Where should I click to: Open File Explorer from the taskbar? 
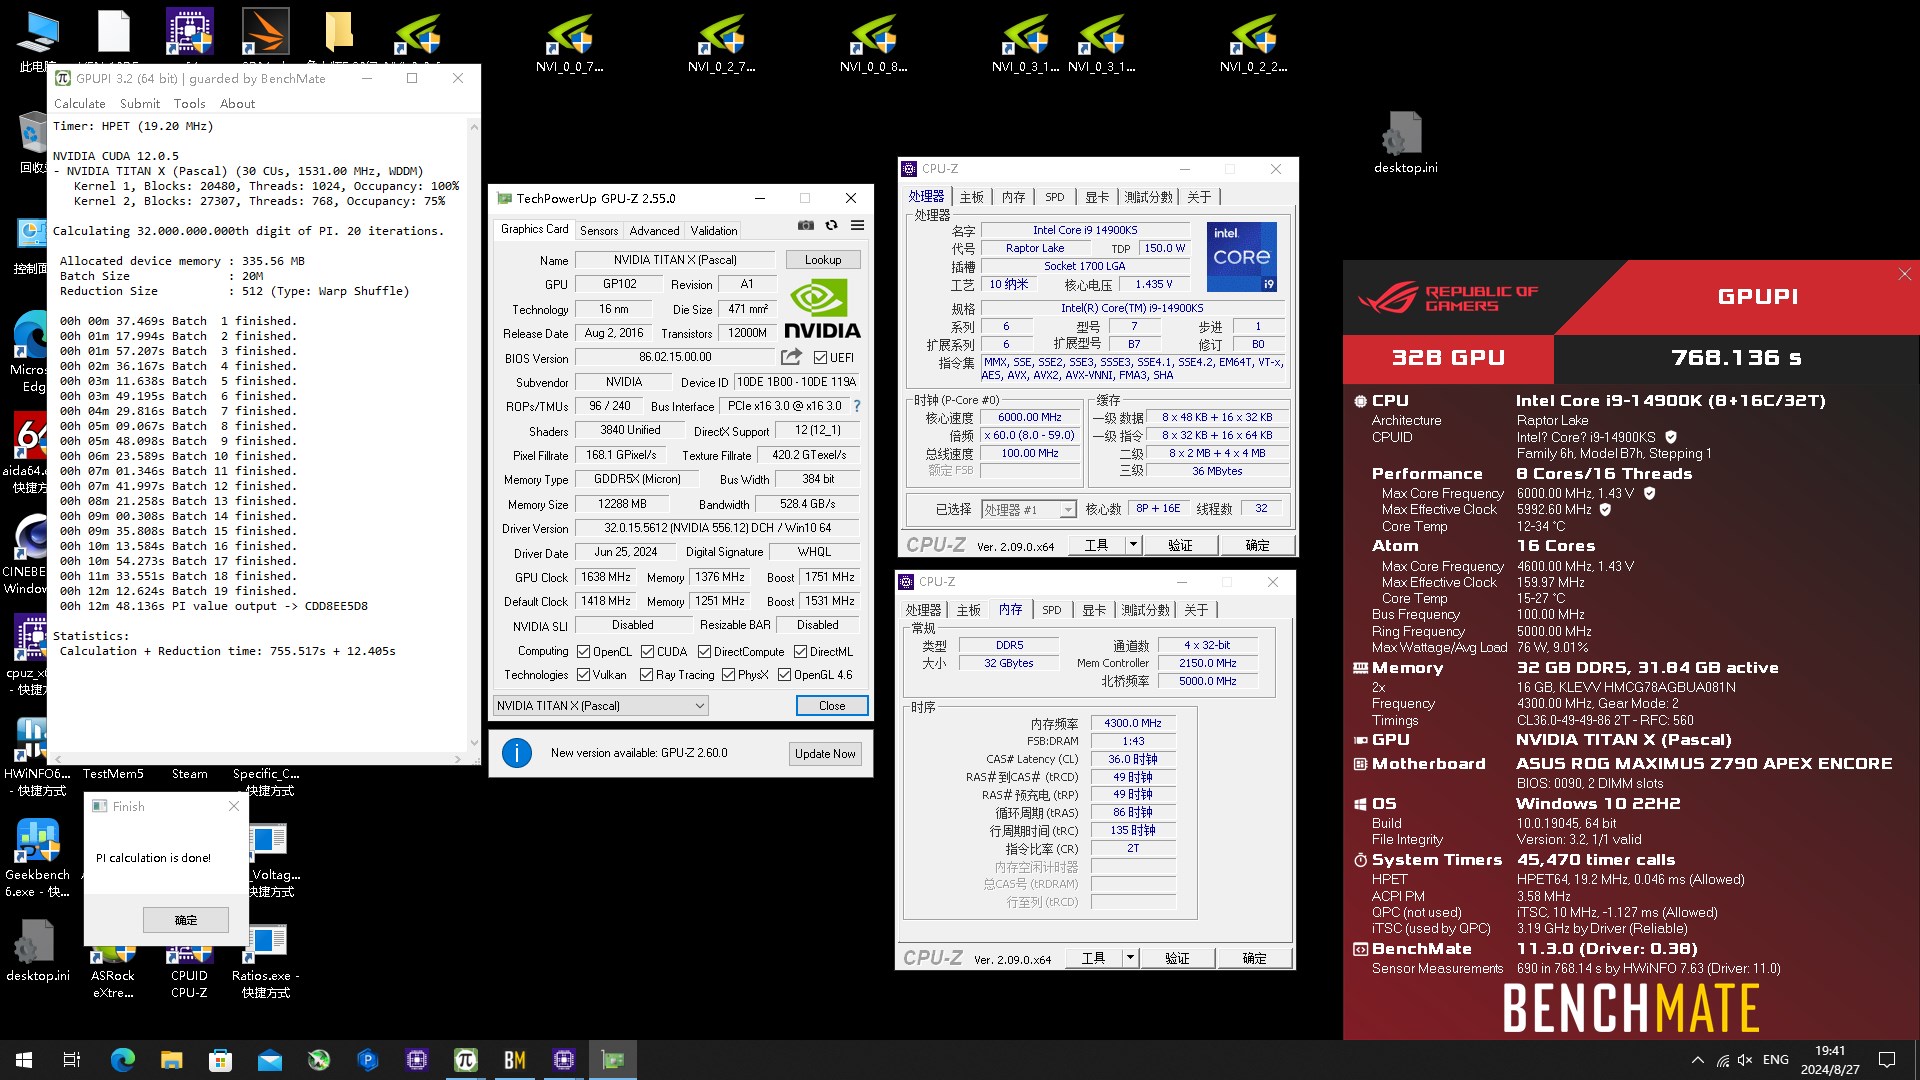click(171, 1060)
